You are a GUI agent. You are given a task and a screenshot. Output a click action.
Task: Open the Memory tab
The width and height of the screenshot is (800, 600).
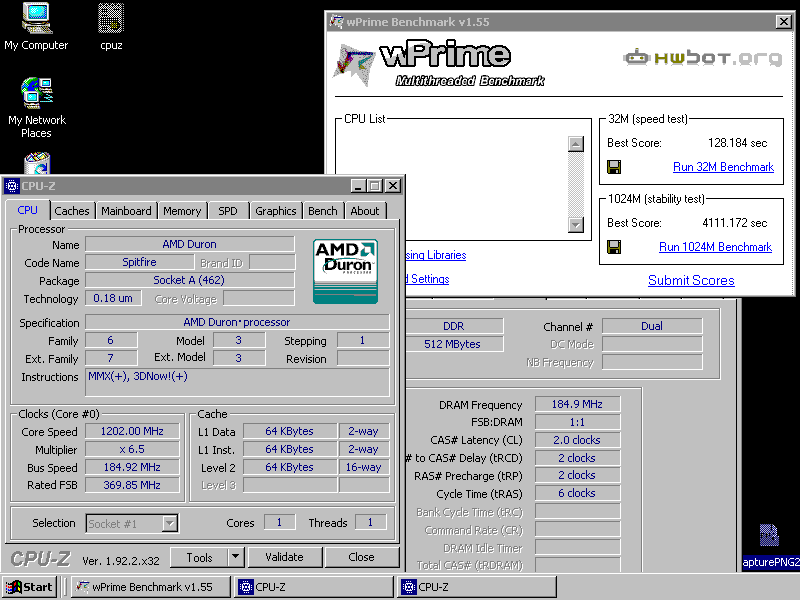click(x=182, y=211)
